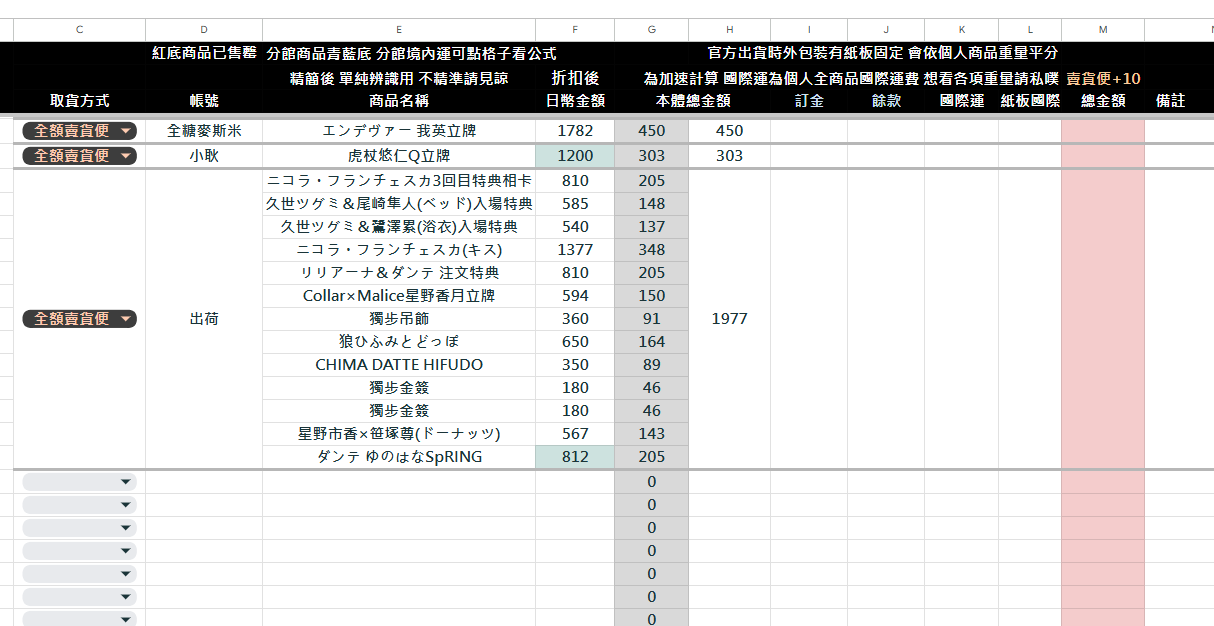
Task: Select column H header
Action: pos(730,30)
